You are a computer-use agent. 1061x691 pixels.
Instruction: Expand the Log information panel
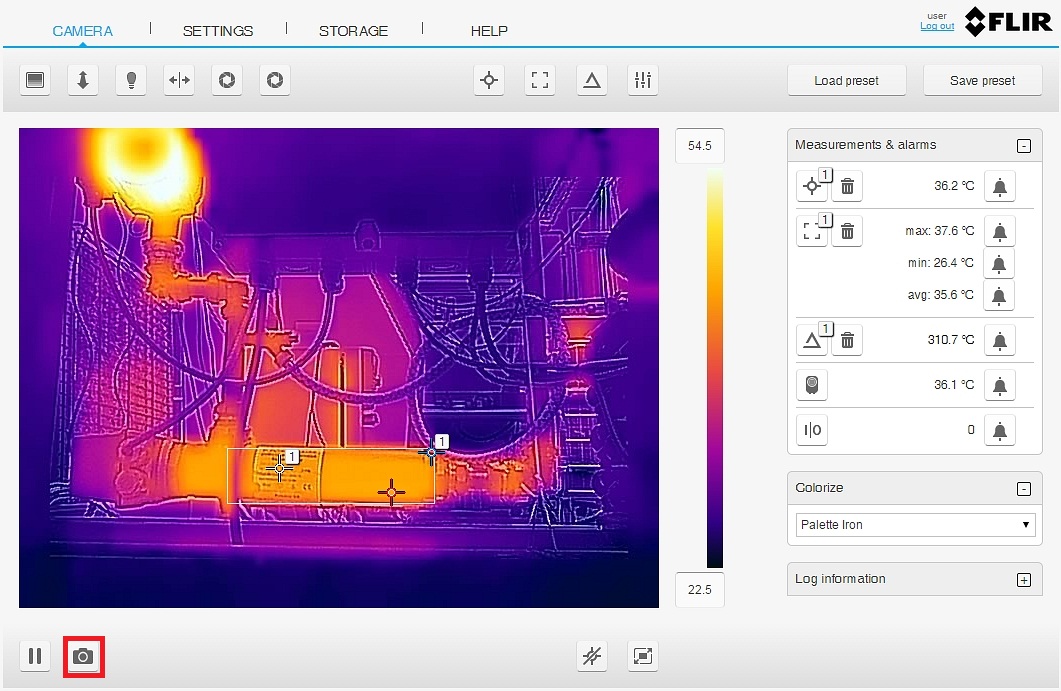pyautogui.click(x=1023, y=580)
